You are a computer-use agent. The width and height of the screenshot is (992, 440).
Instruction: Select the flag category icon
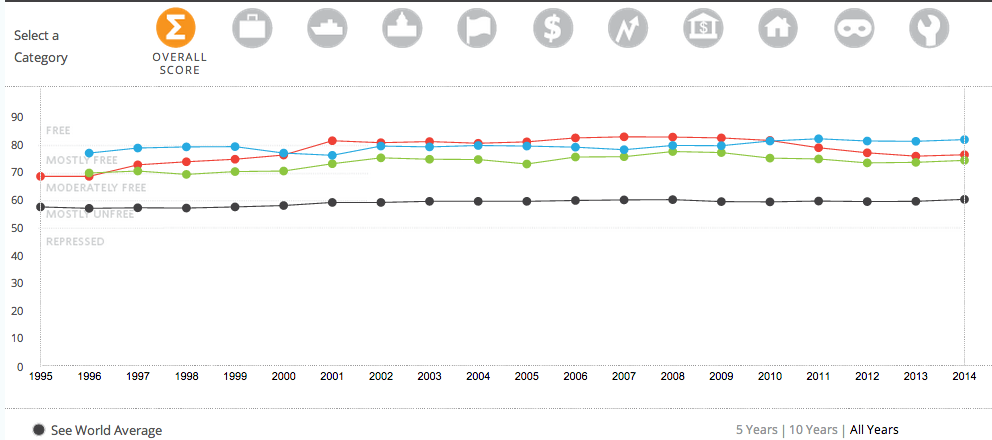[x=478, y=29]
